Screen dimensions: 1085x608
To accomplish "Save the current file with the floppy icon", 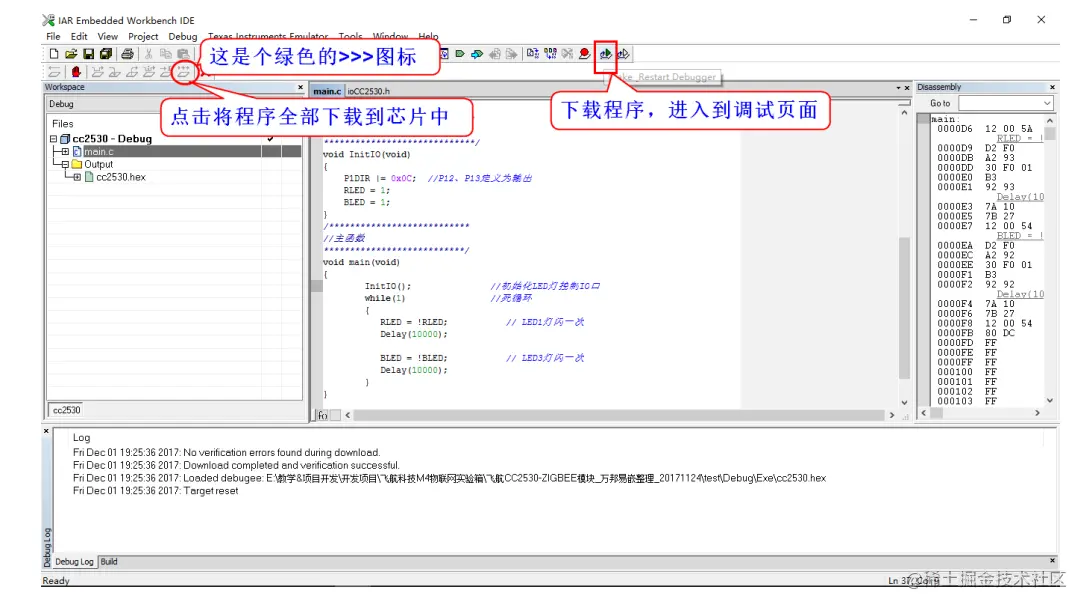I will tap(89, 54).
